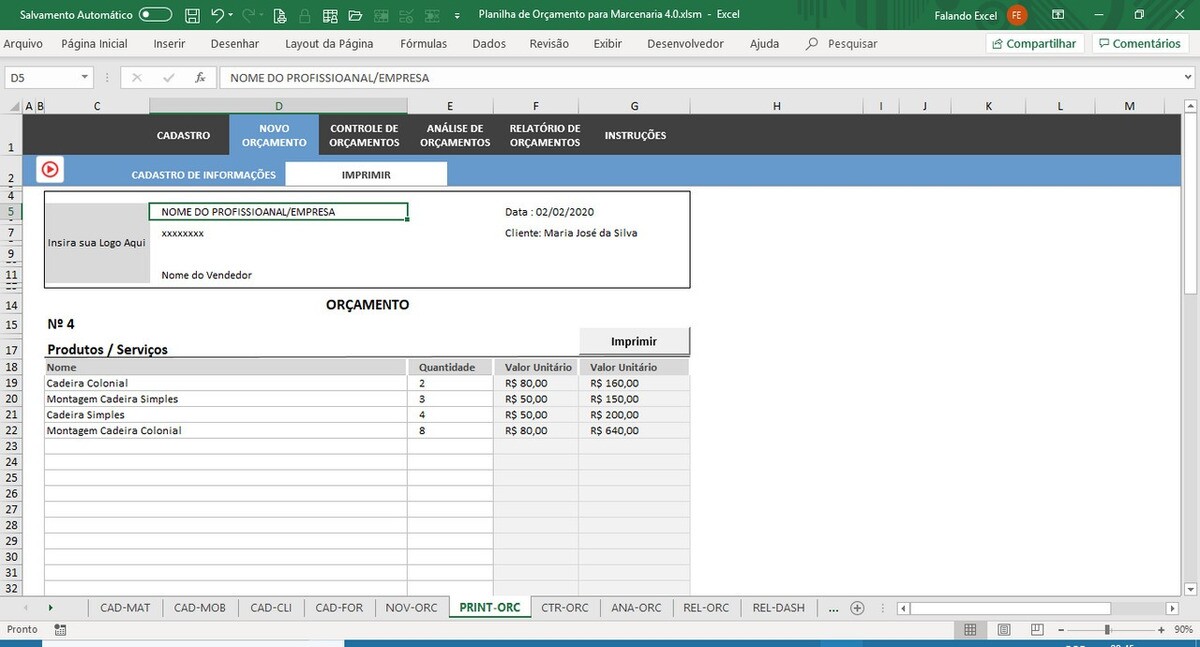Screen dimensions: 1200x647
Task: Open the folder icon in quick access toolbar
Action: (354, 15)
